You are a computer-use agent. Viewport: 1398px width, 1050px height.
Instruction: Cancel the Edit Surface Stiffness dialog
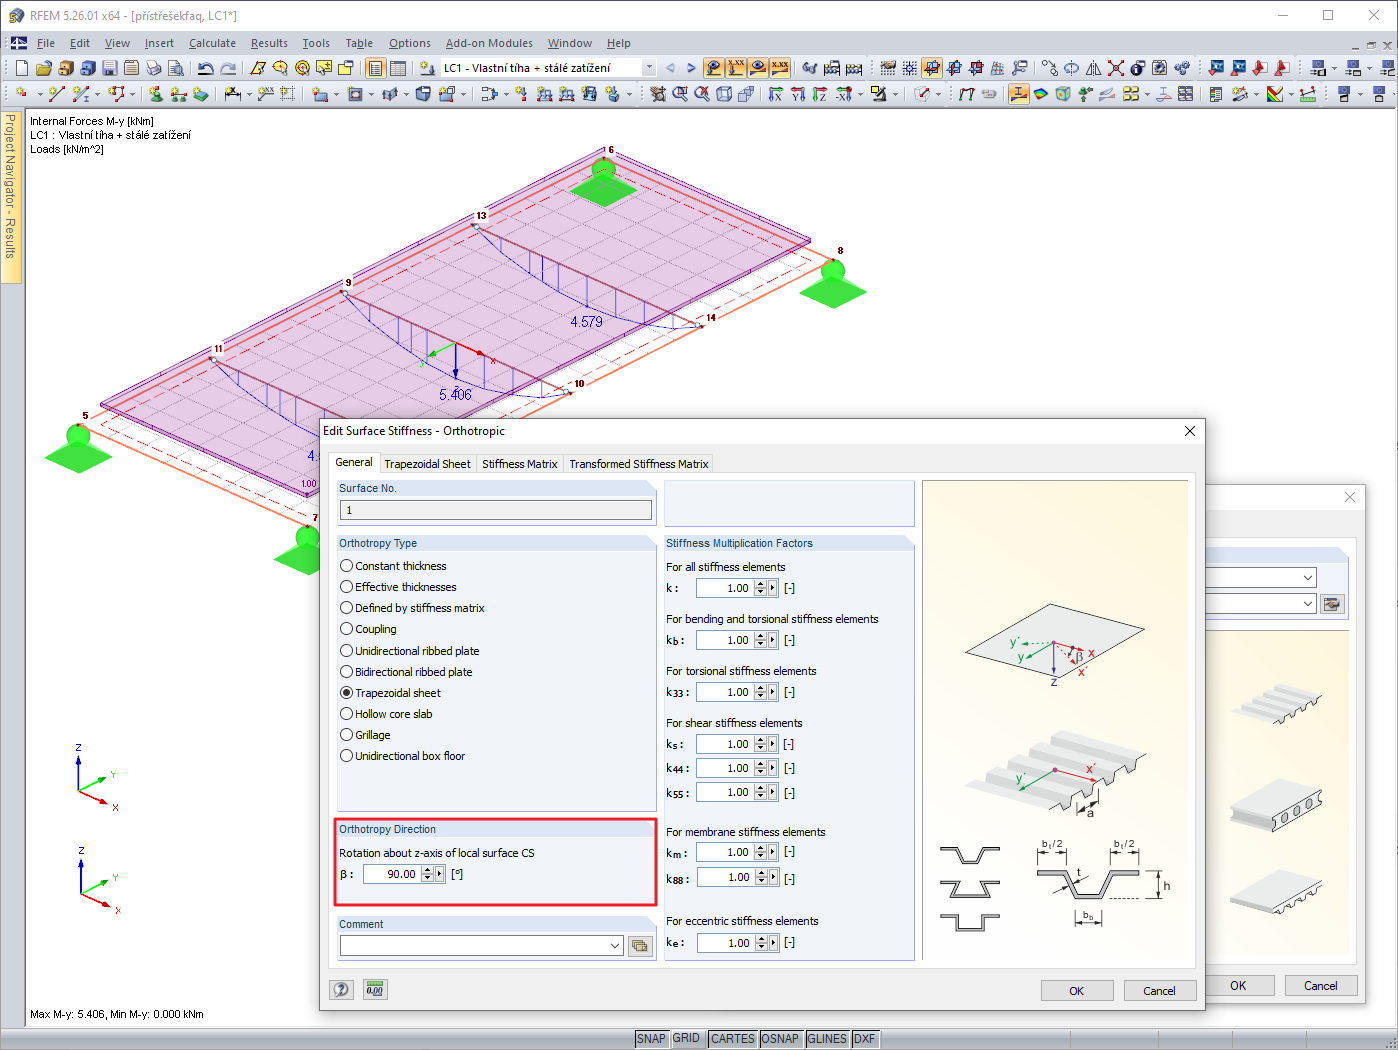pyautogui.click(x=1159, y=990)
